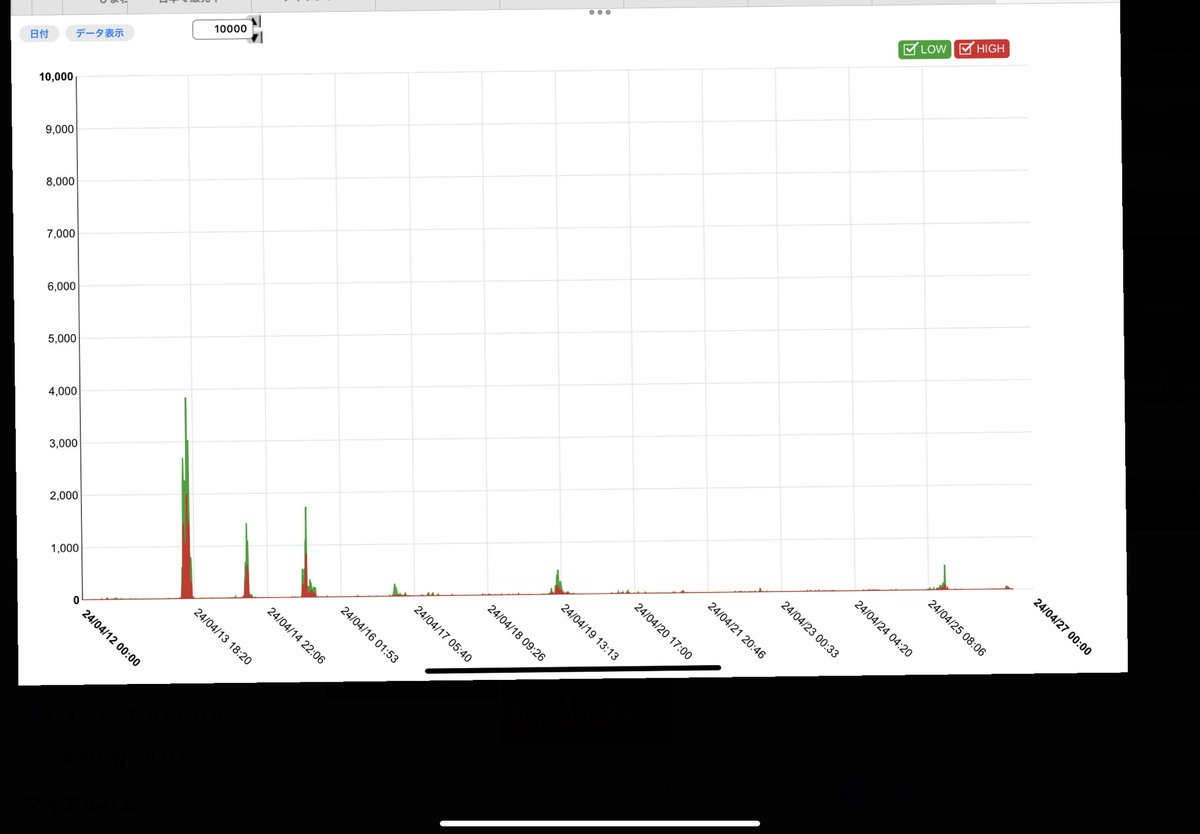
Task: Click the データ表示 button
Action: tap(100, 33)
